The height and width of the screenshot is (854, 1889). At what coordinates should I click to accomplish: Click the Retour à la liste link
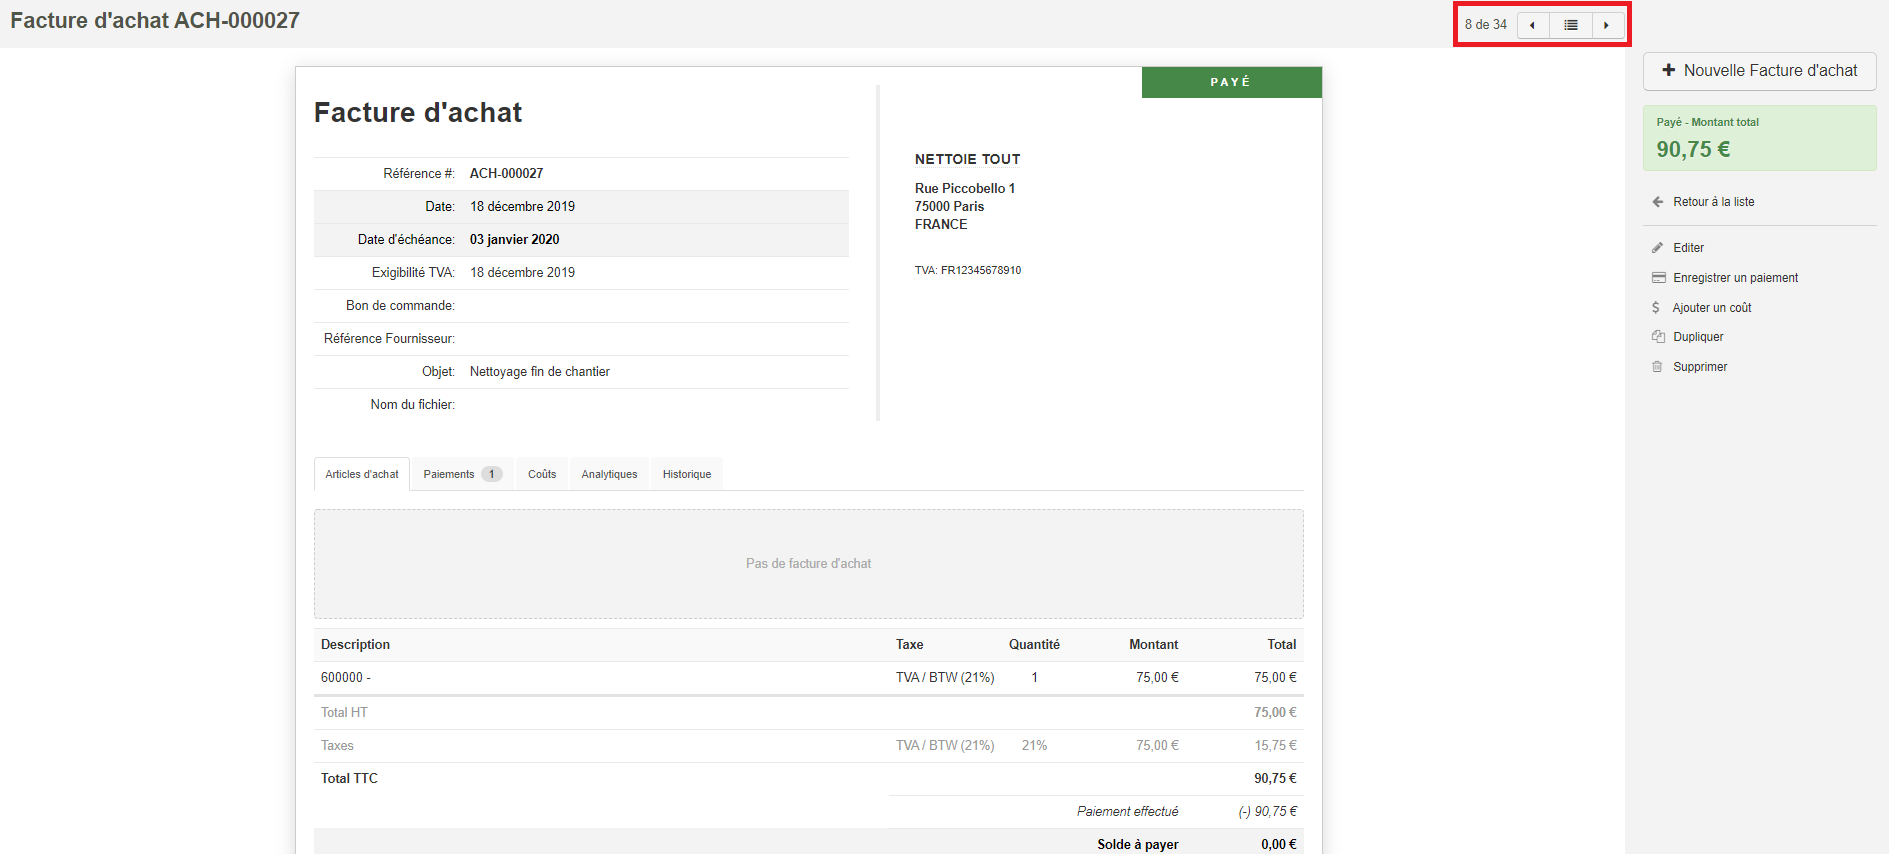click(x=1713, y=202)
